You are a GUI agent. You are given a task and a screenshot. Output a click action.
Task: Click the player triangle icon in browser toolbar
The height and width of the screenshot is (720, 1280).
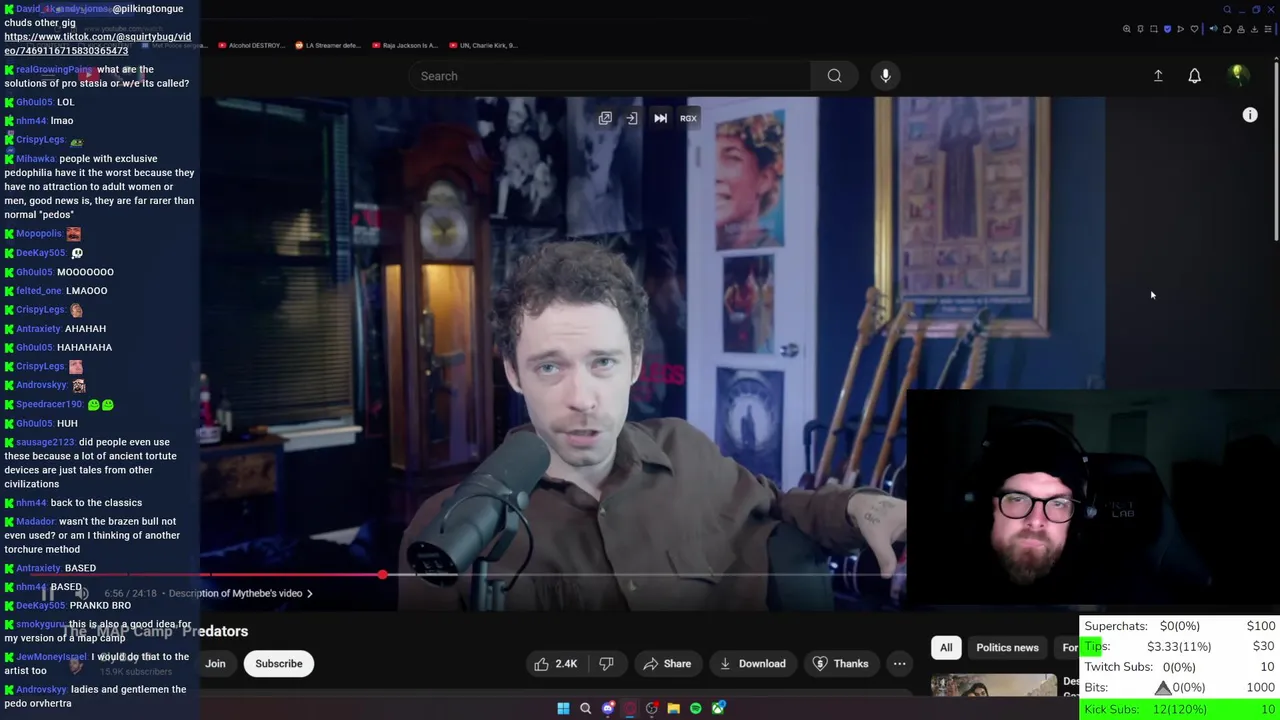coord(1181,29)
